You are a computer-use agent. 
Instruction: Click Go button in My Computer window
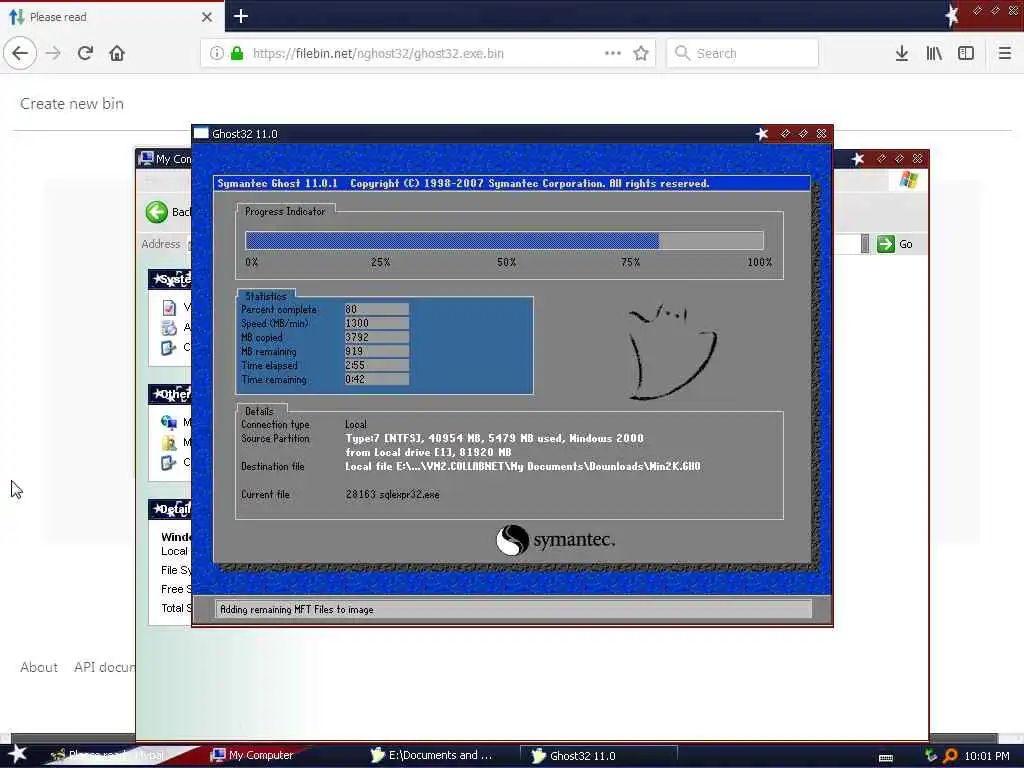[895, 244]
